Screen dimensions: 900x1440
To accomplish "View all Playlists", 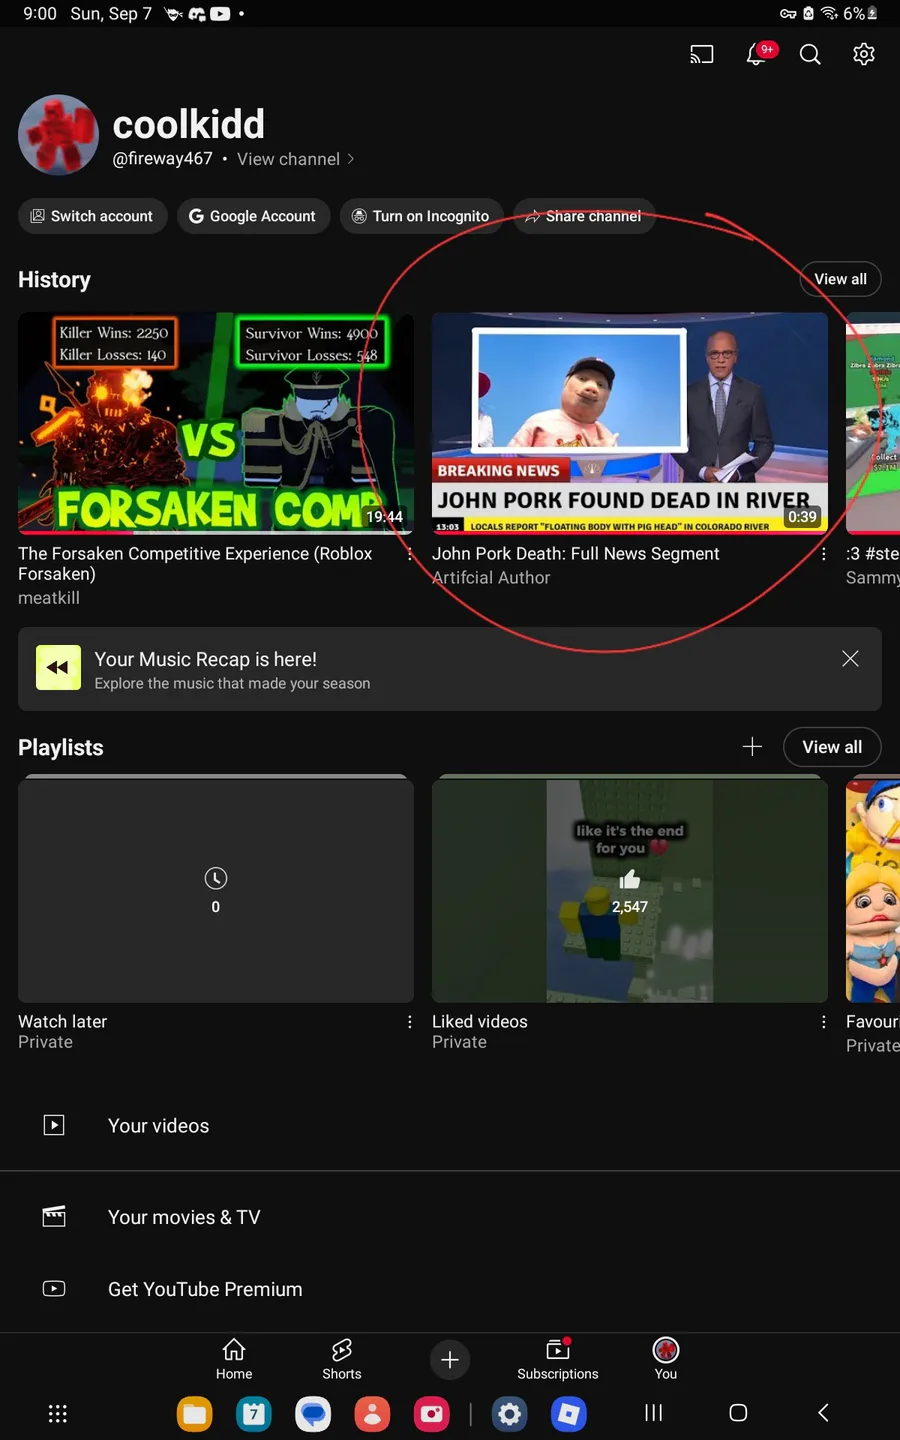I will [832, 747].
